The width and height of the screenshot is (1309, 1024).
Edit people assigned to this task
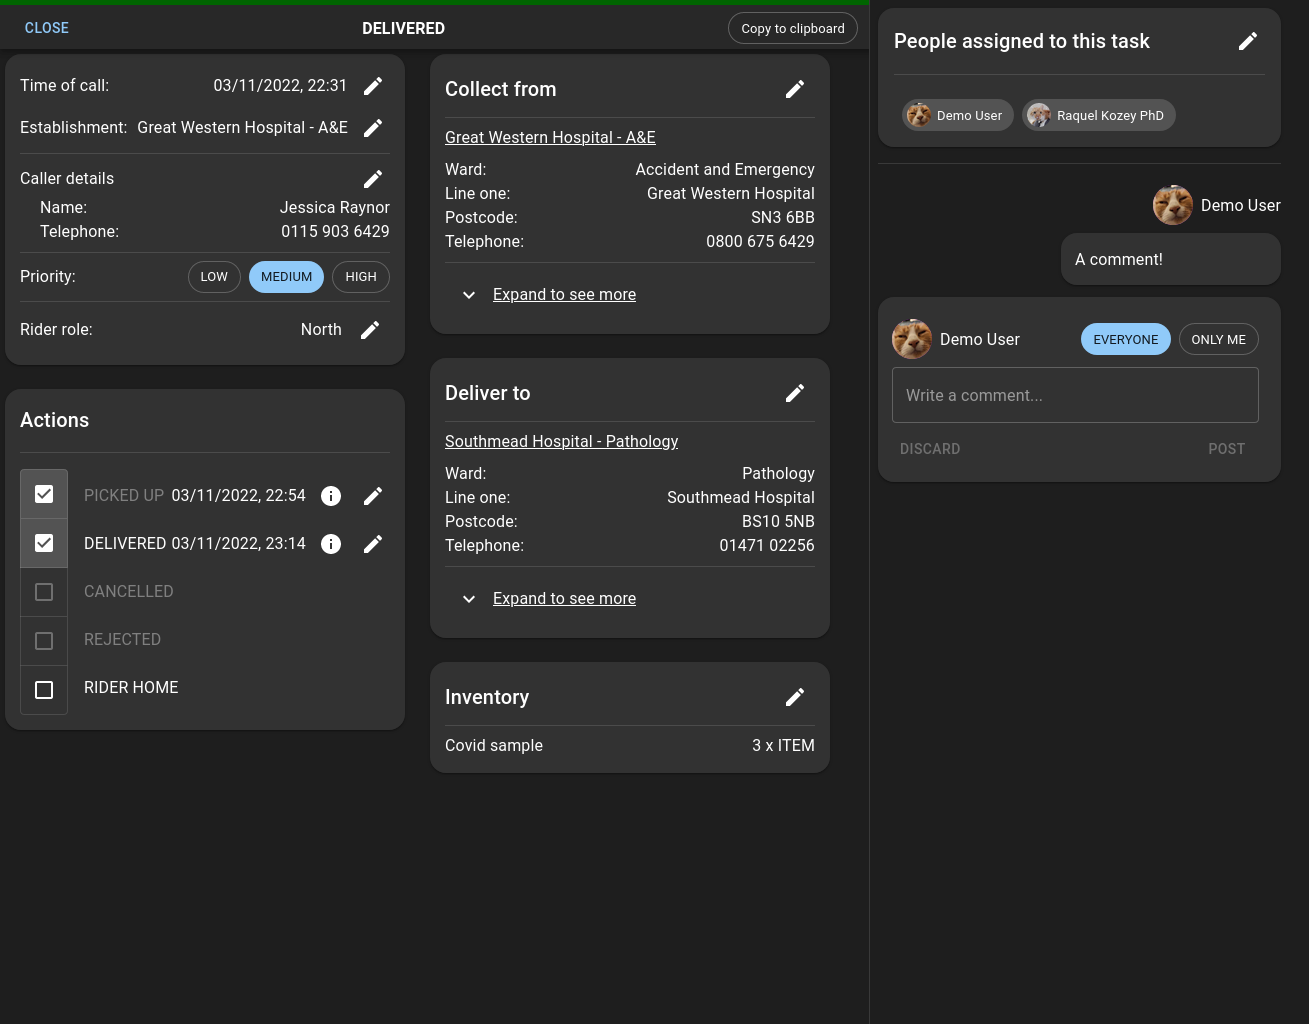1248,41
